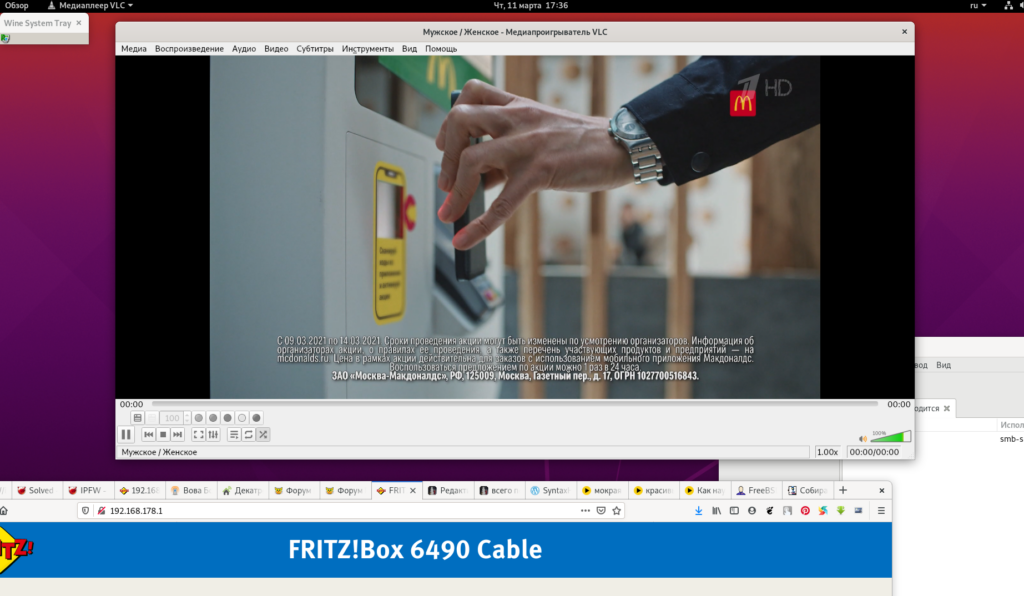The image size is (1024, 596).
Task: Switch to the IPFW browser tab
Action: coord(87,490)
